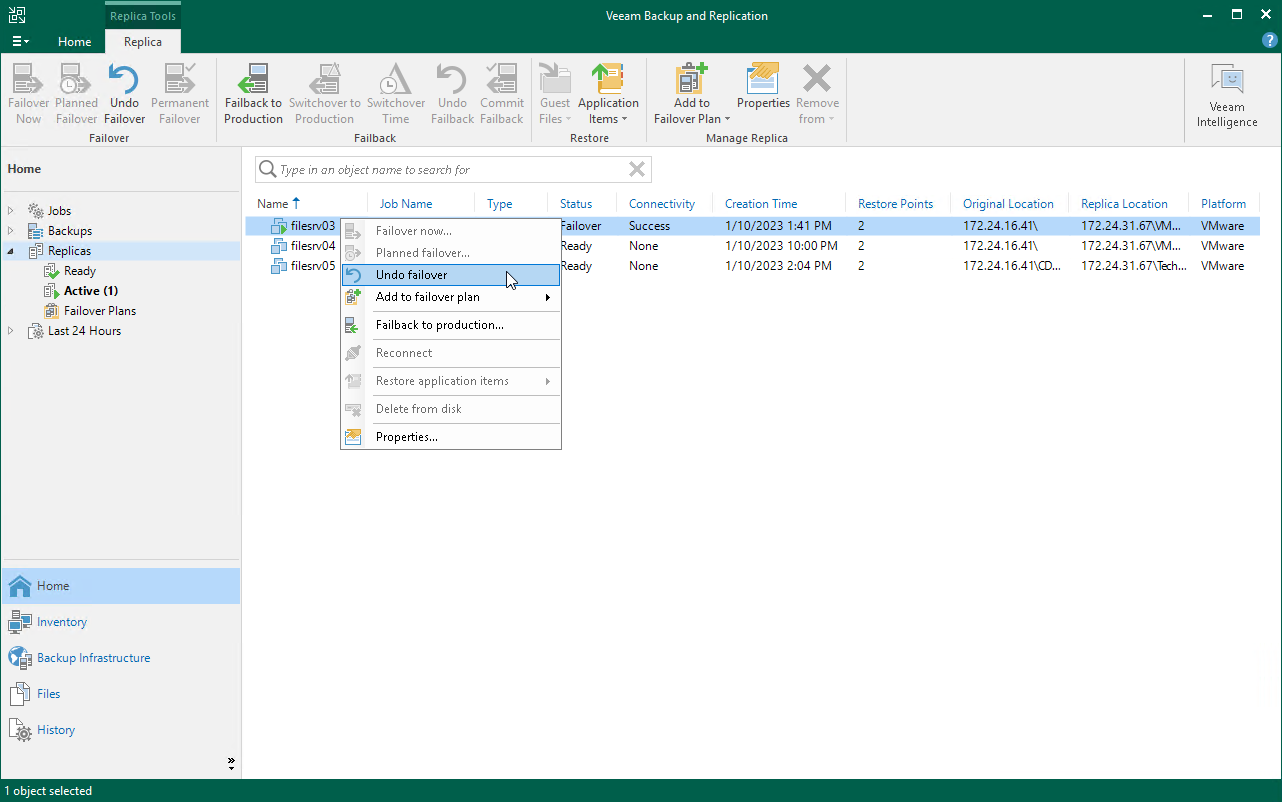The image size is (1282, 802).
Task: Sort by the Connectivity column header
Action: (x=664, y=204)
